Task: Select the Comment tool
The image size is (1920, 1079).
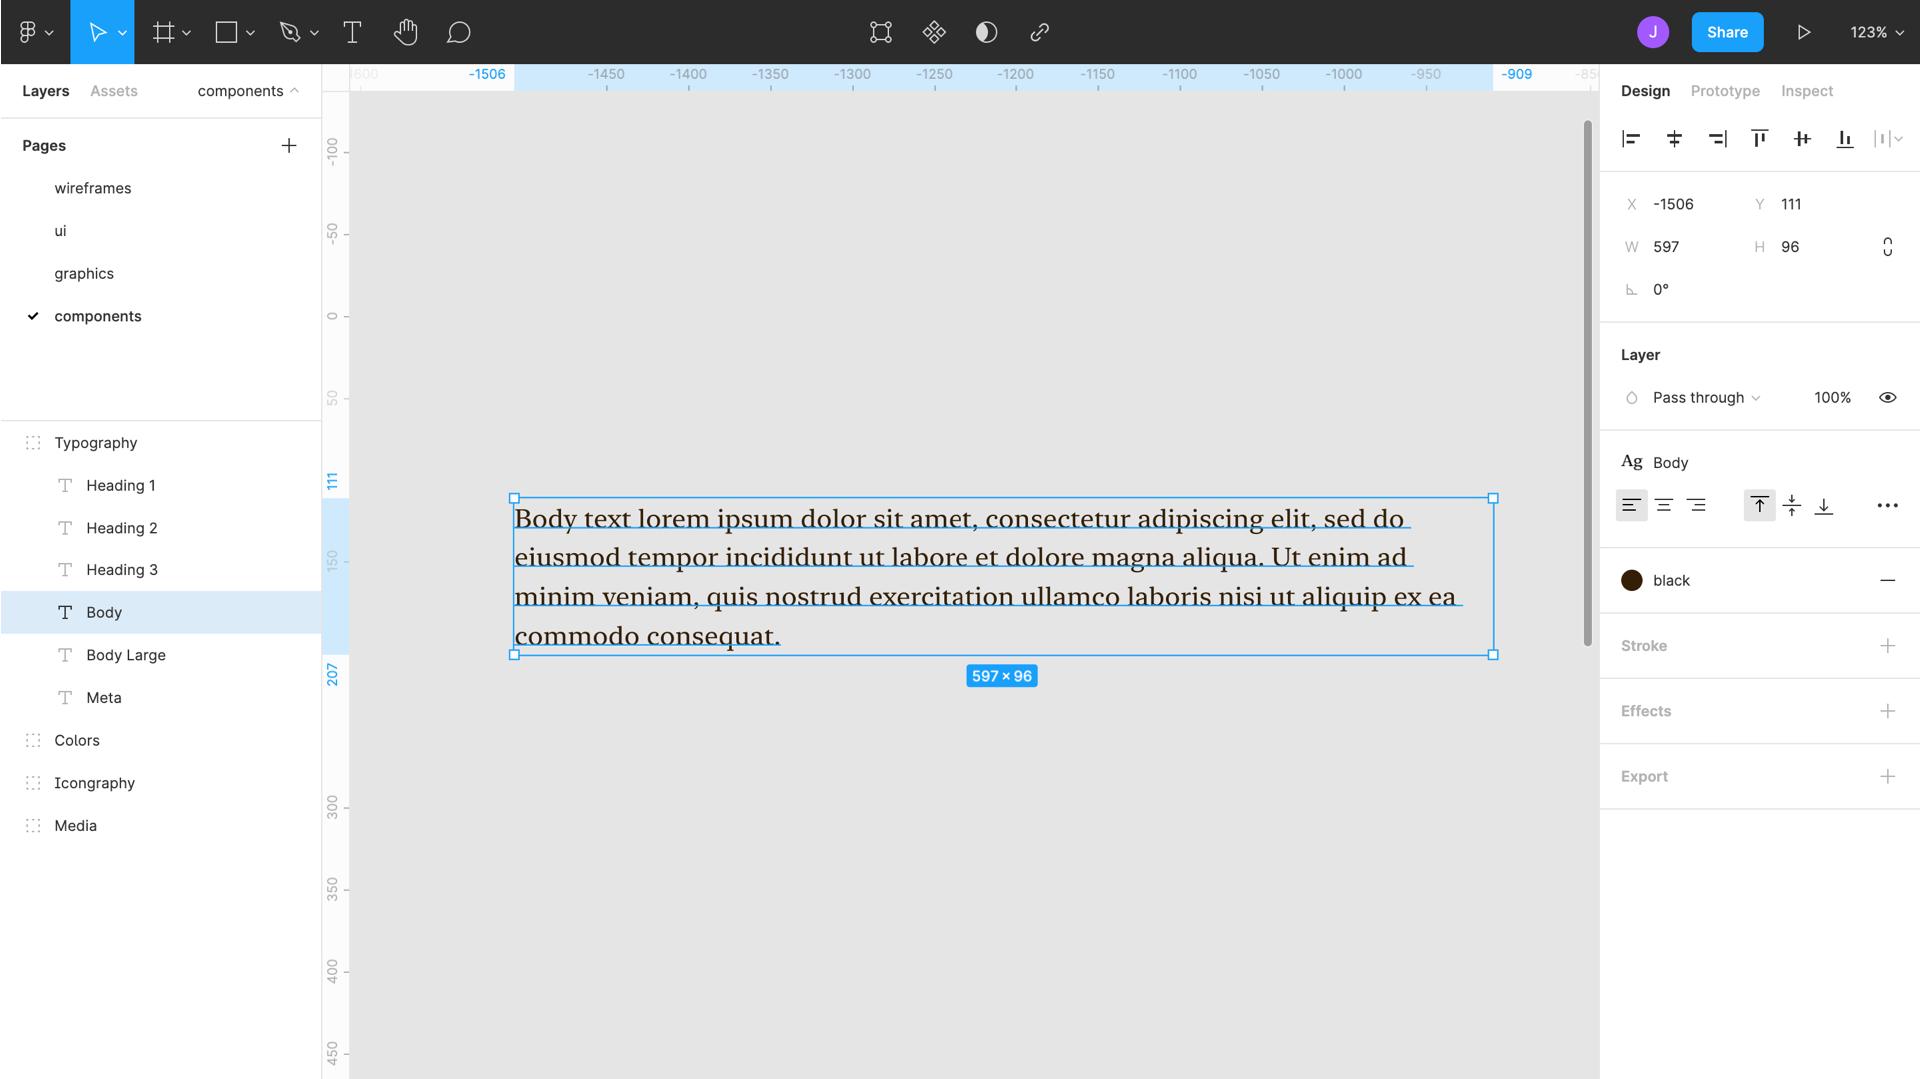Action: (458, 32)
